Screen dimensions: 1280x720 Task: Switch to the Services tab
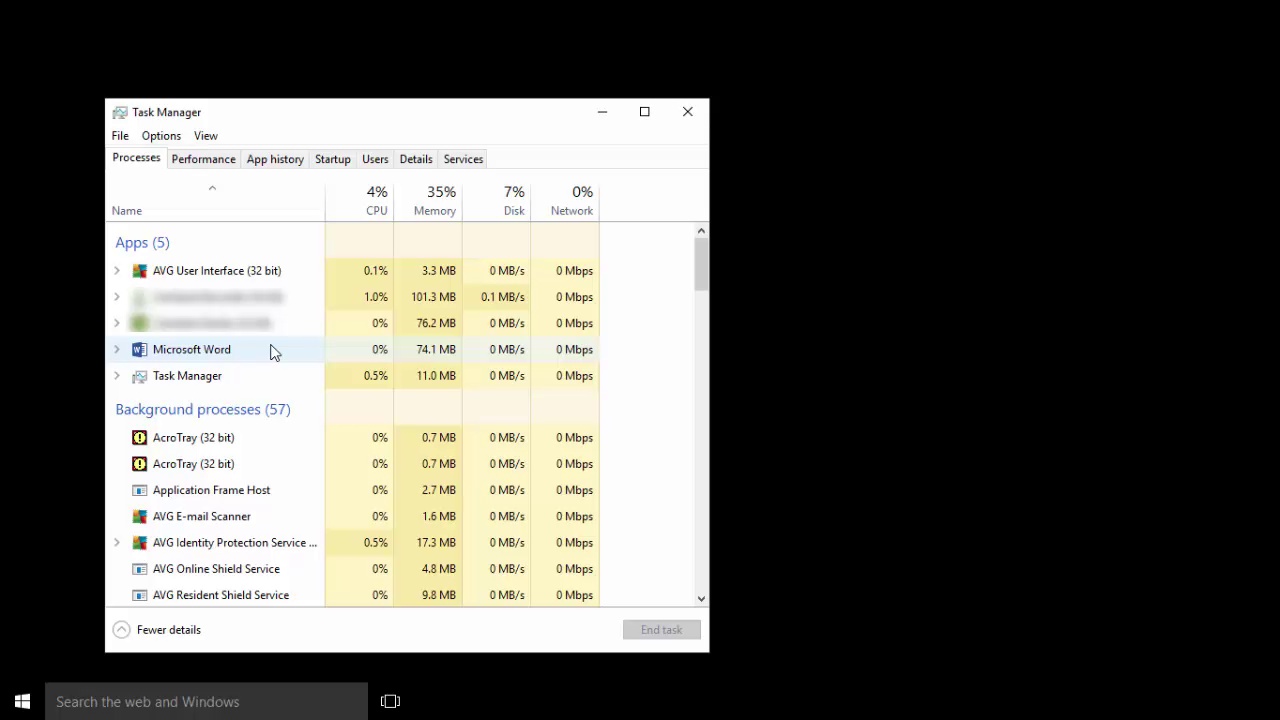[463, 159]
